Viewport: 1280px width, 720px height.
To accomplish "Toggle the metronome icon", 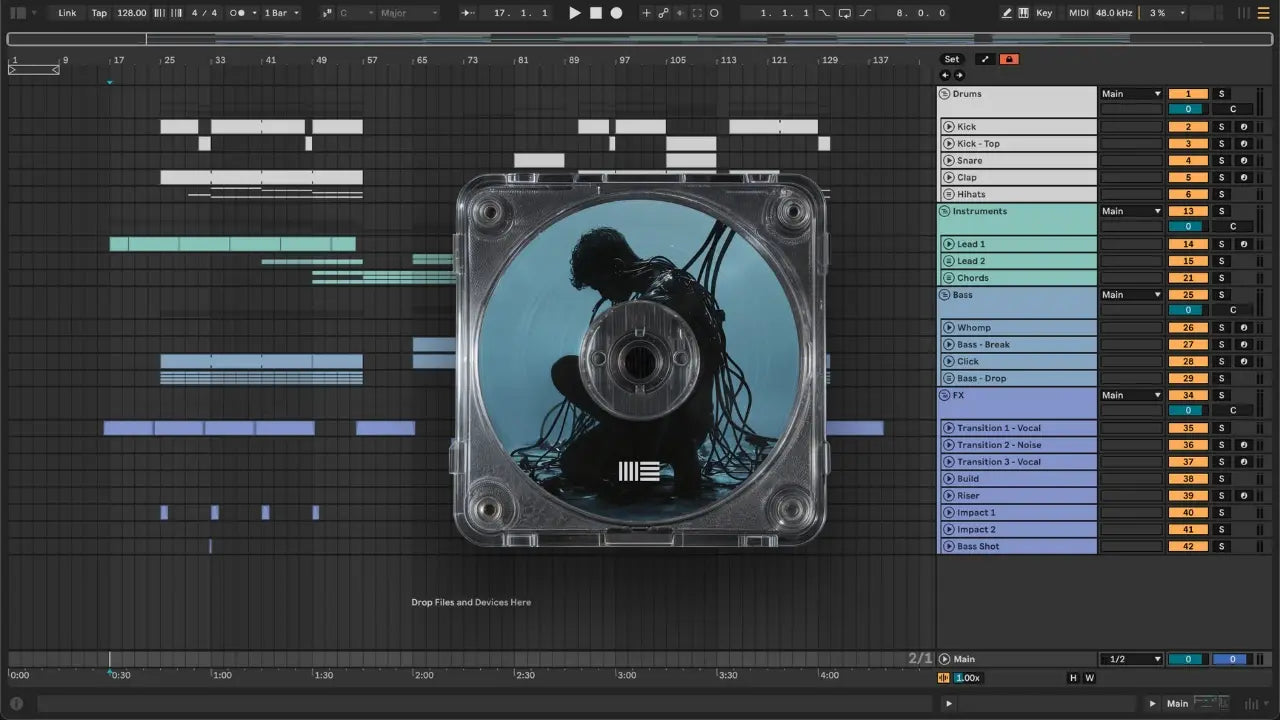I will pyautogui.click(x=239, y=13).
